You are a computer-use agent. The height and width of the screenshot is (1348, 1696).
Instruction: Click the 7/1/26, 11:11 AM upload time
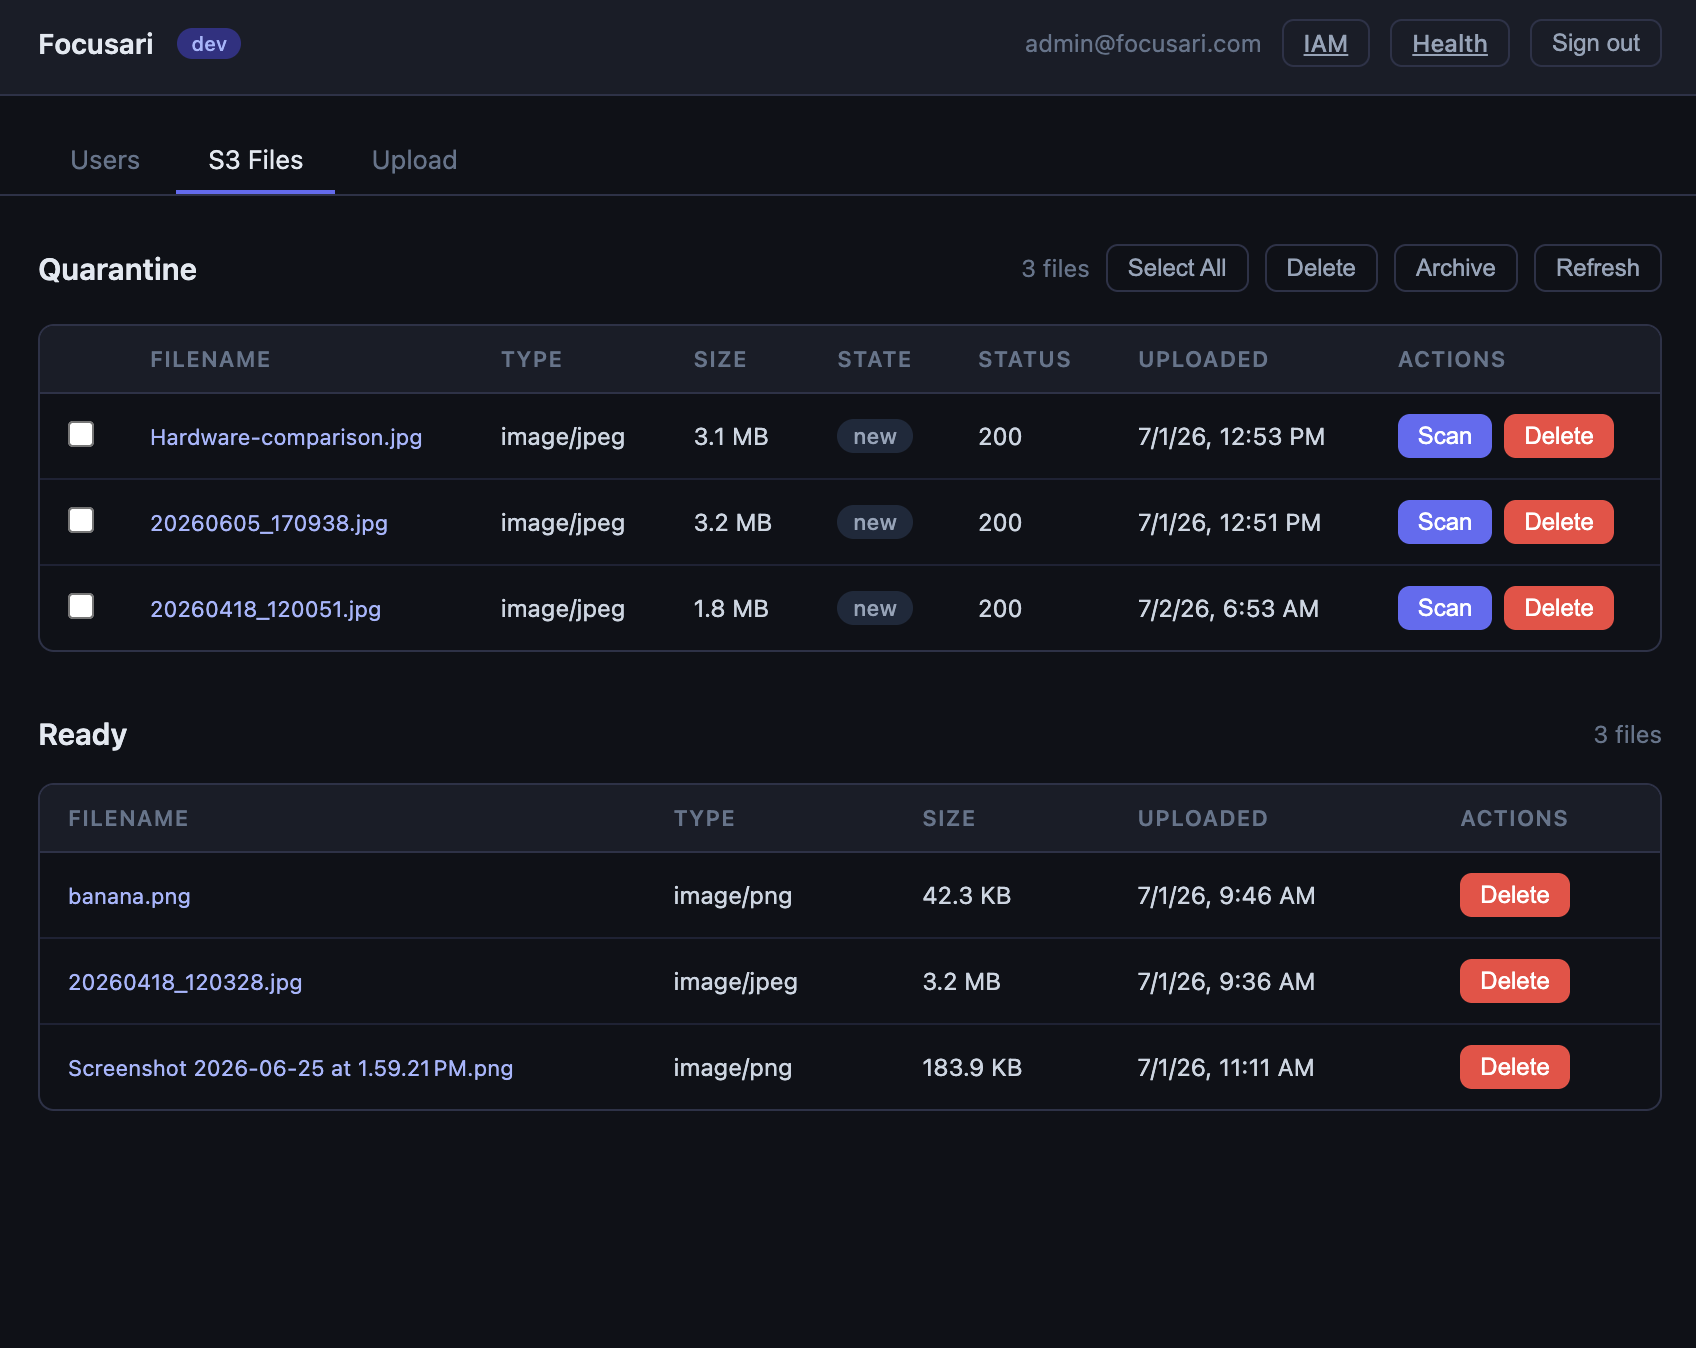click(x=1226, y=1068)
